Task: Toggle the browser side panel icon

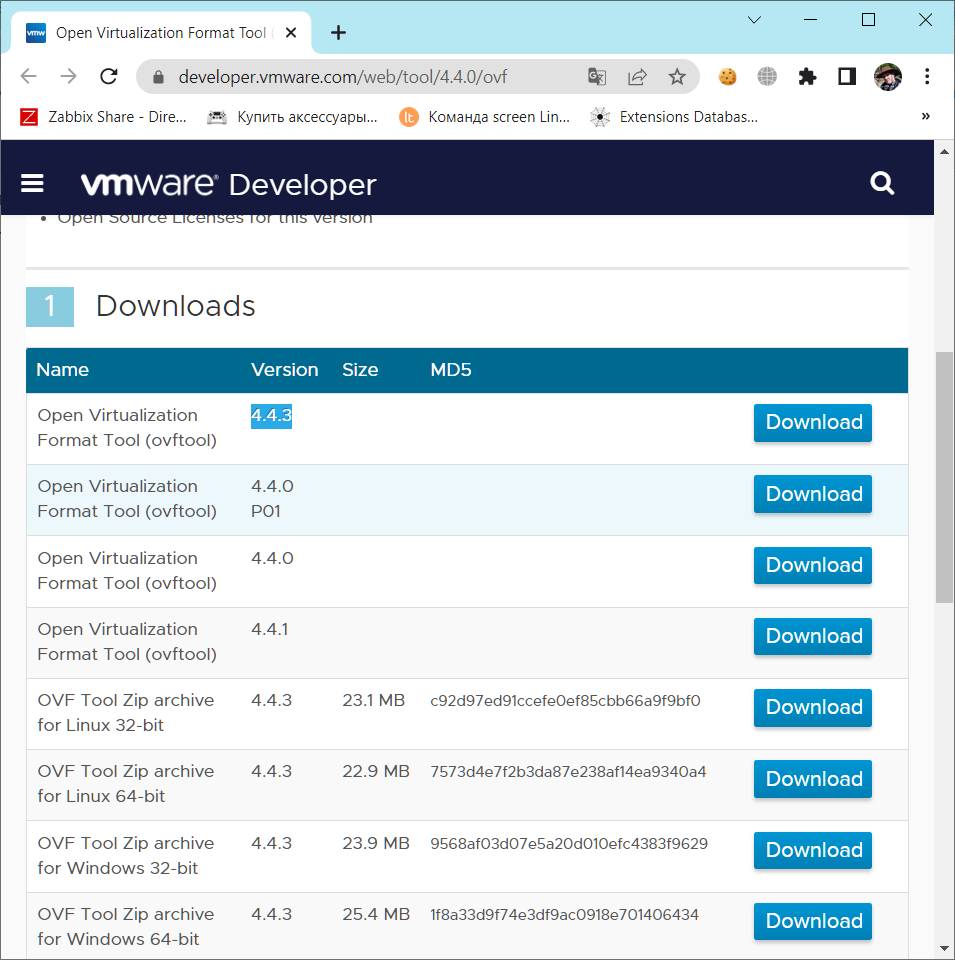Action: click(x=847, y=77)
